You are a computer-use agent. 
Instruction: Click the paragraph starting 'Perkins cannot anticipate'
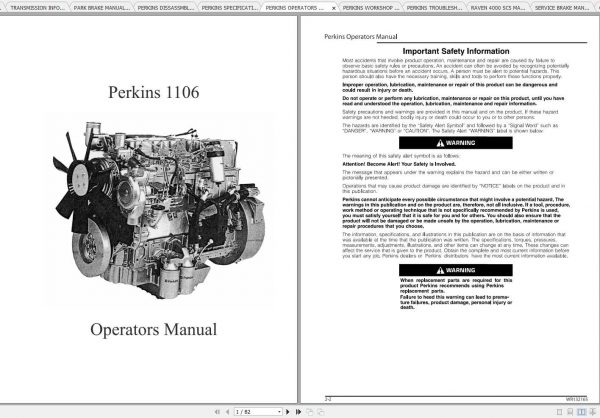pyautogui.click(x=456, y=213)
